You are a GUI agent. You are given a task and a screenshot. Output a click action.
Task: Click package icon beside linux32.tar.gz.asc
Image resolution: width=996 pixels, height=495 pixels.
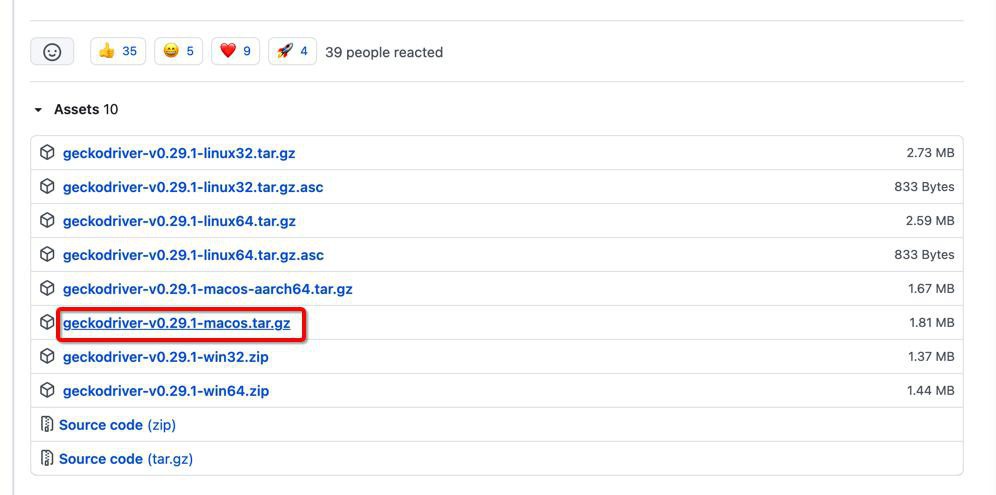coord(47,187)
